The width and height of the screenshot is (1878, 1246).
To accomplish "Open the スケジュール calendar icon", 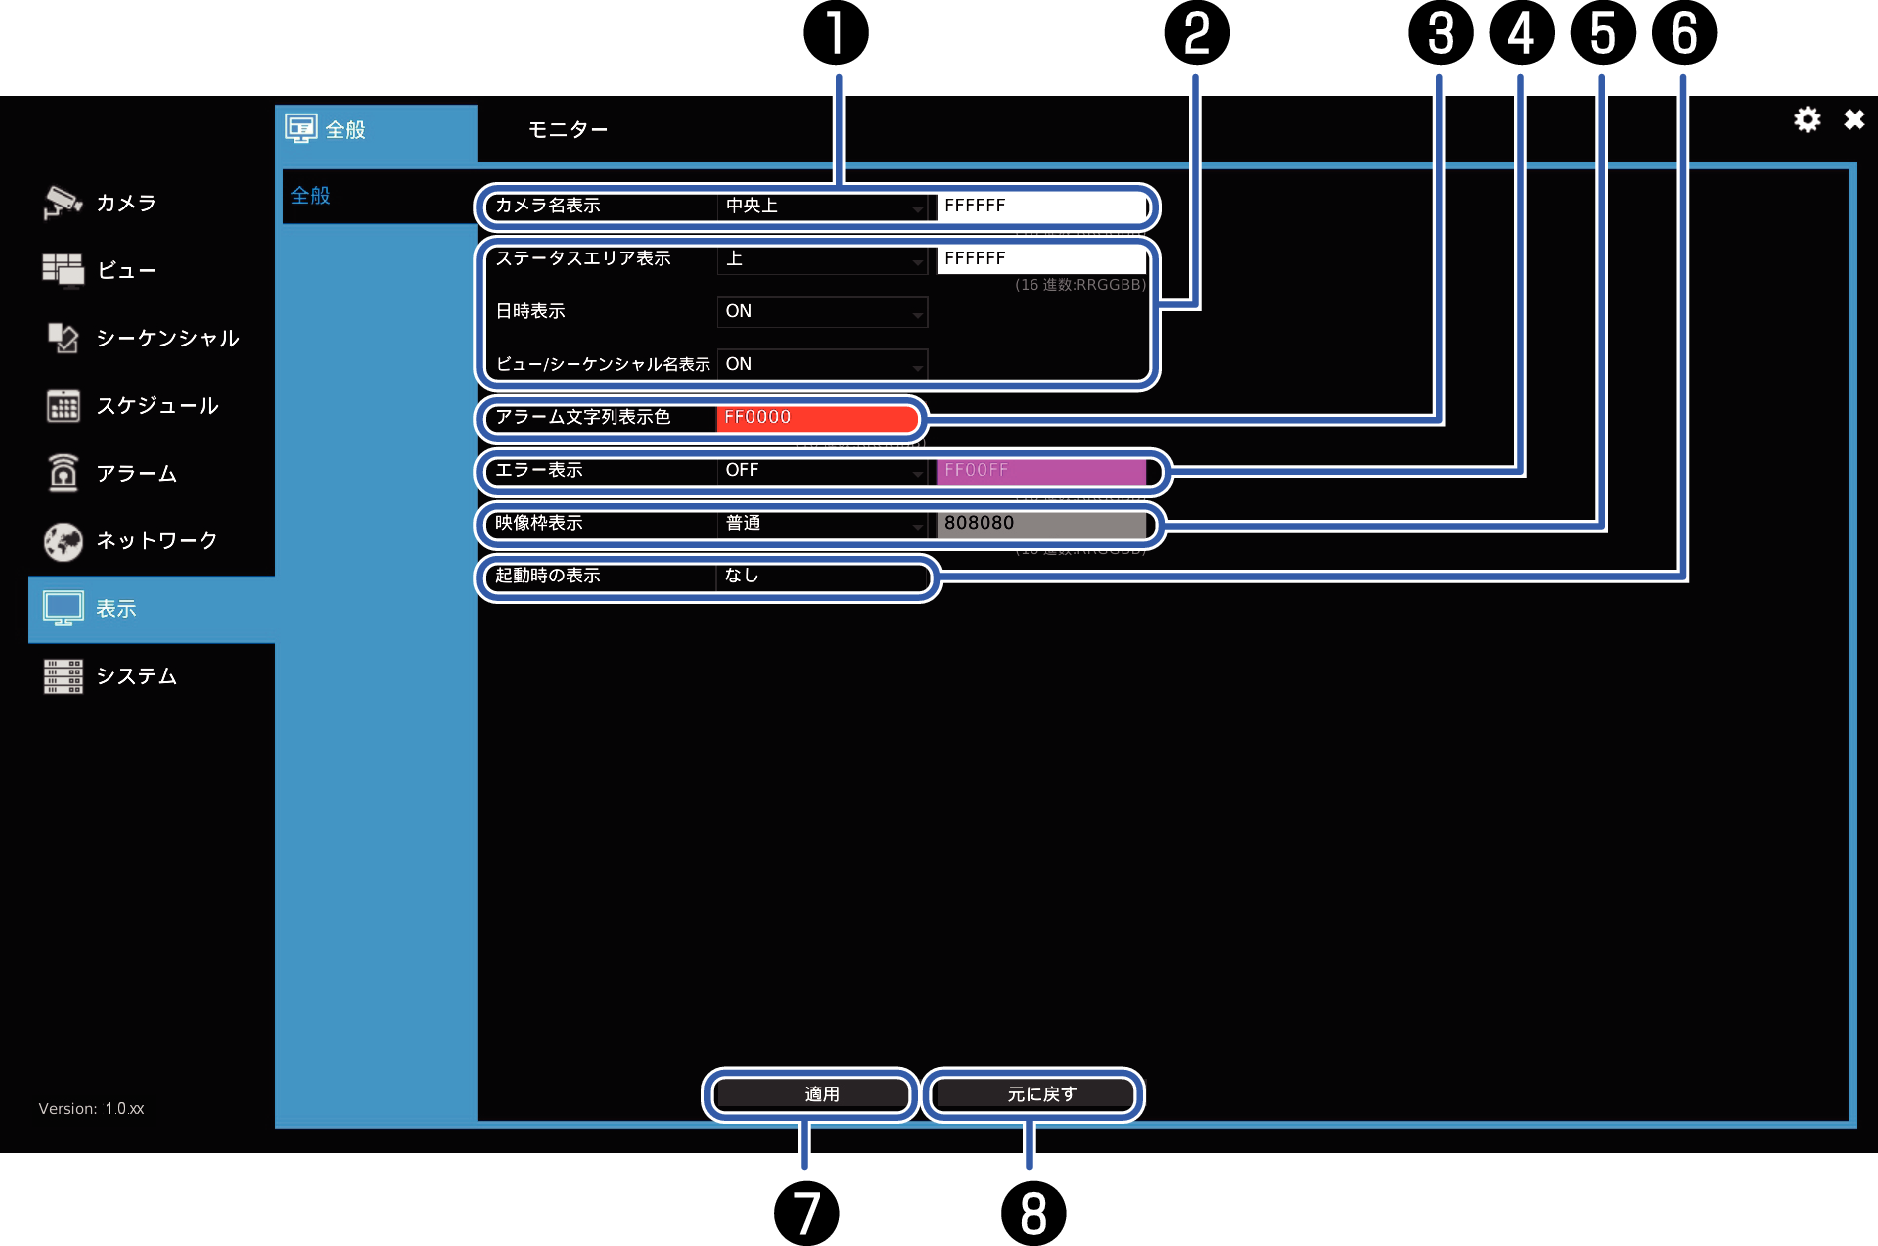I will 63,406.
